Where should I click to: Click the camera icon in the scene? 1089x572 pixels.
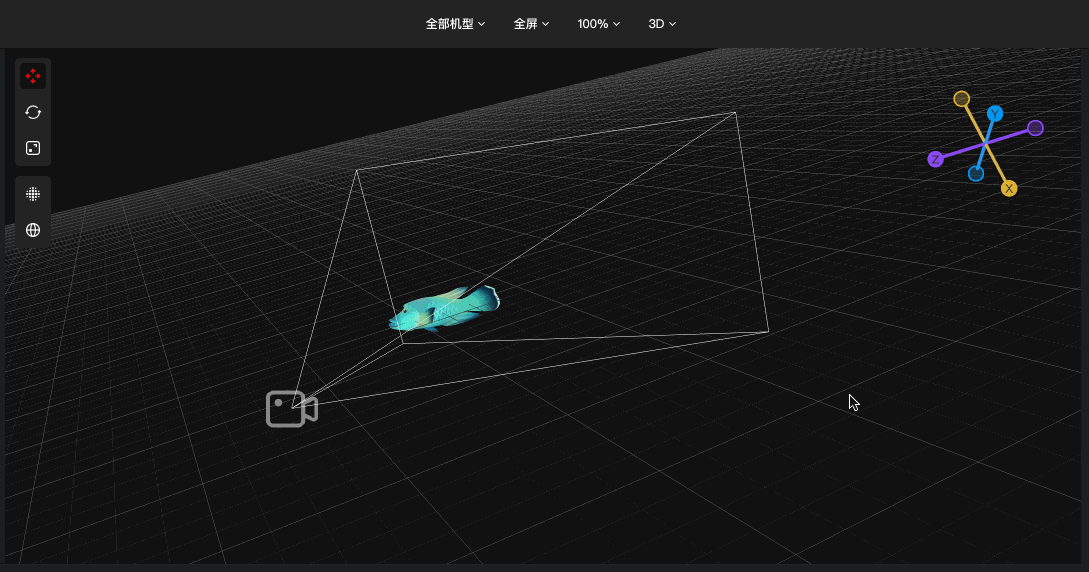(292, 409)
